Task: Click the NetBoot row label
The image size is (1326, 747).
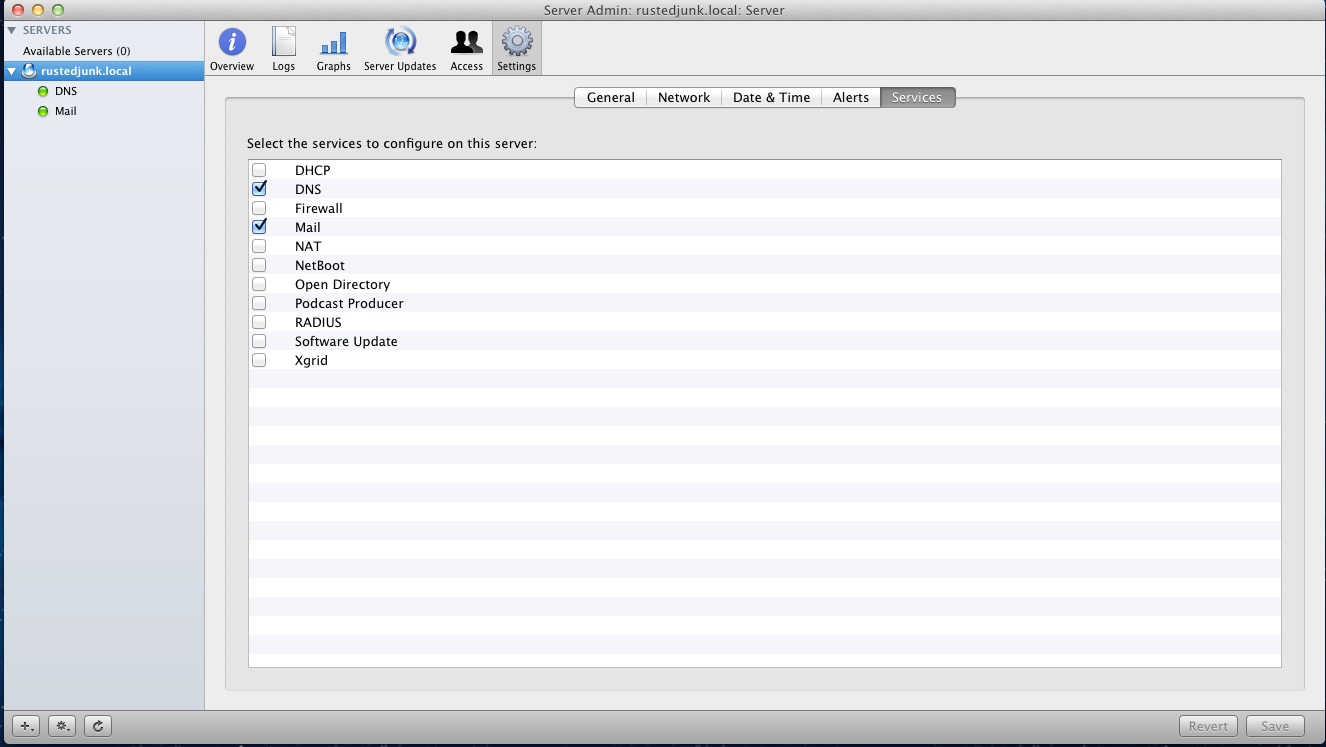Action: pyautogui.click(x=320, y=265)
